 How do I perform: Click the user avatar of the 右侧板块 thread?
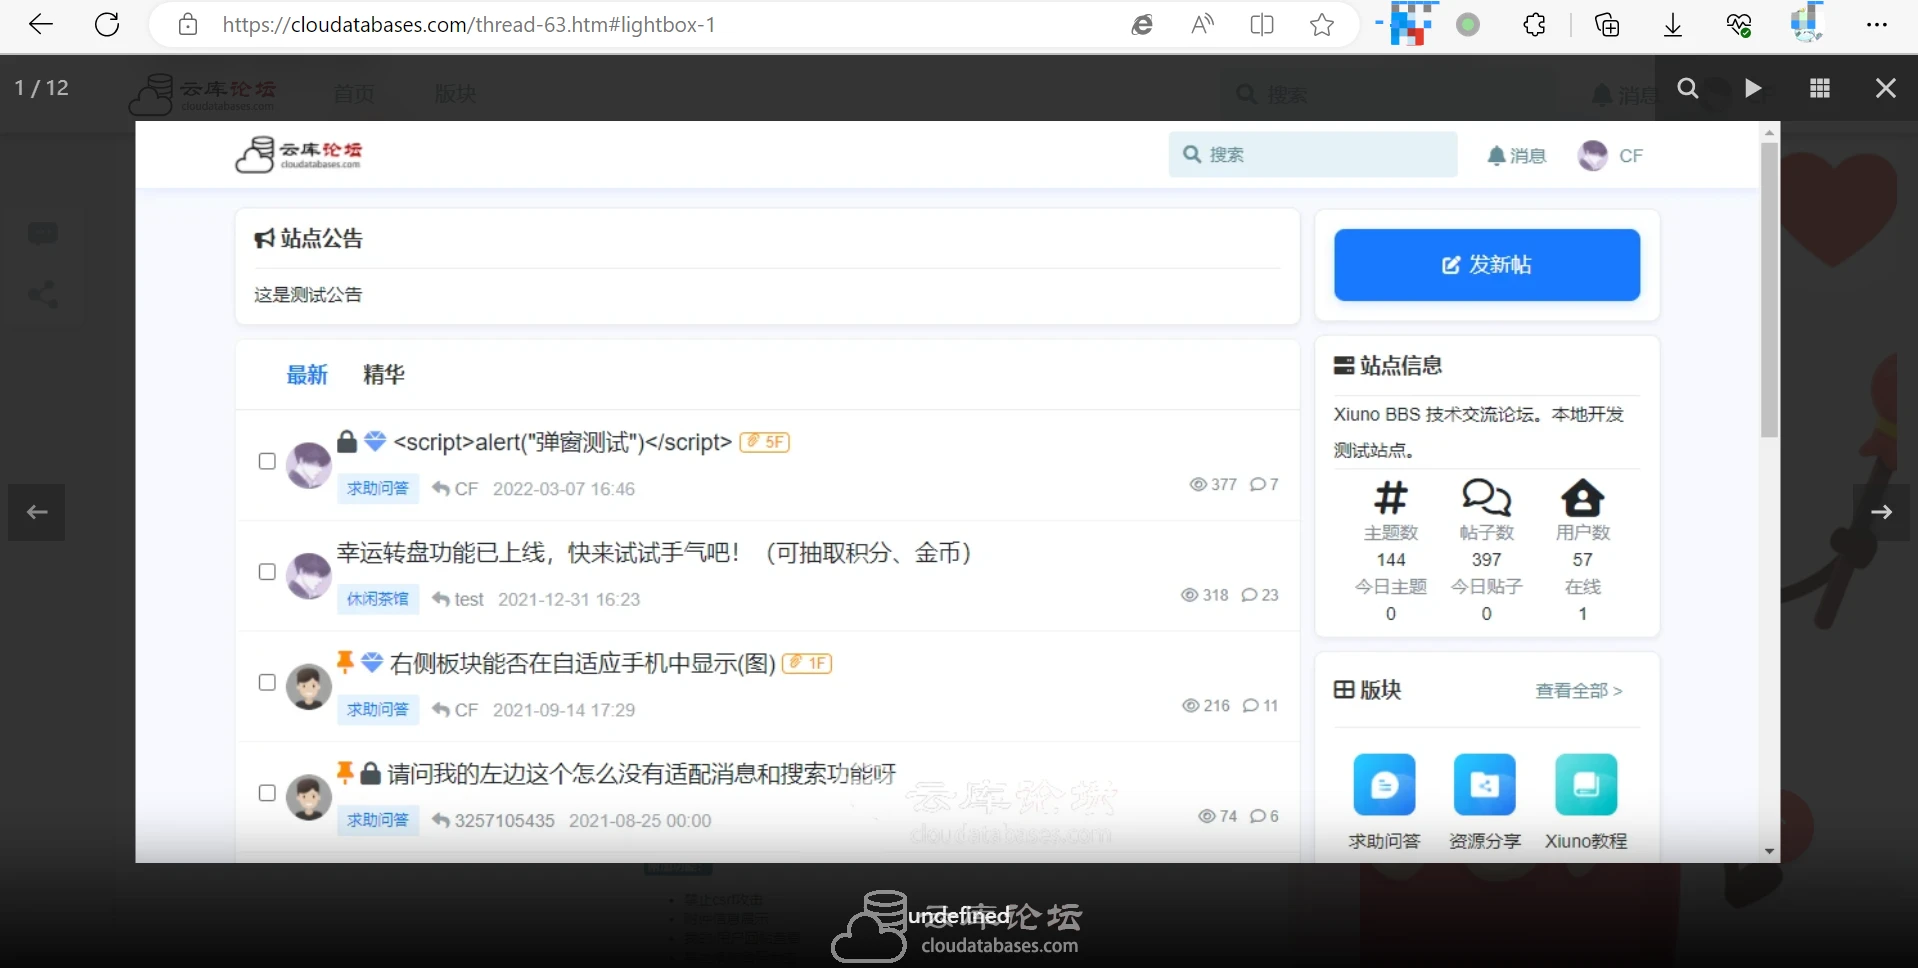pyautogui.click(x=309, y=687)
